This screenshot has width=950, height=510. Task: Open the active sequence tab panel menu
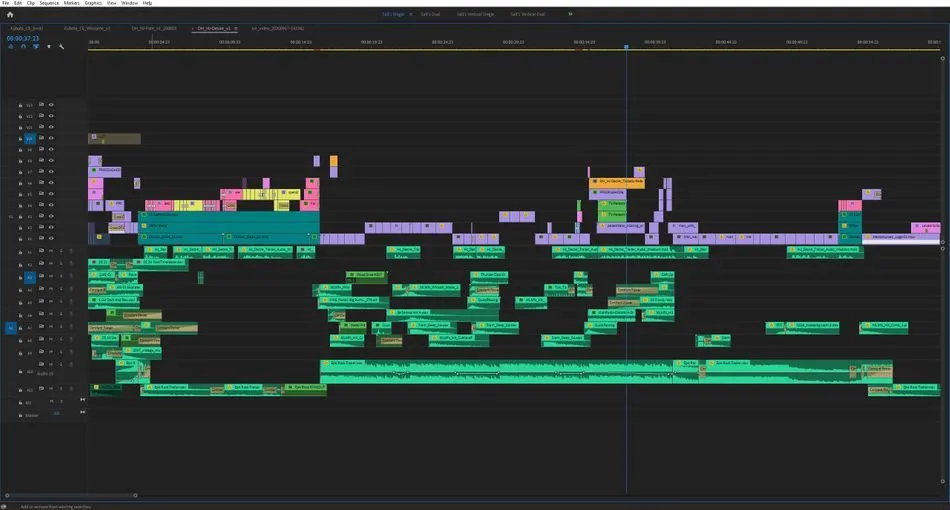click(x=237, y=29)
